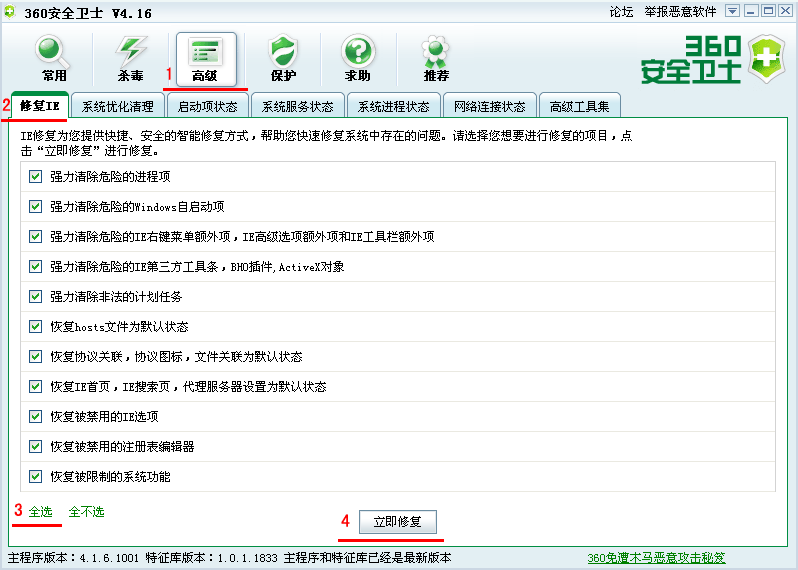Screen dimensions: 798x570
Task: Click the 全不选 deselect all link
Action: point(86,512)
